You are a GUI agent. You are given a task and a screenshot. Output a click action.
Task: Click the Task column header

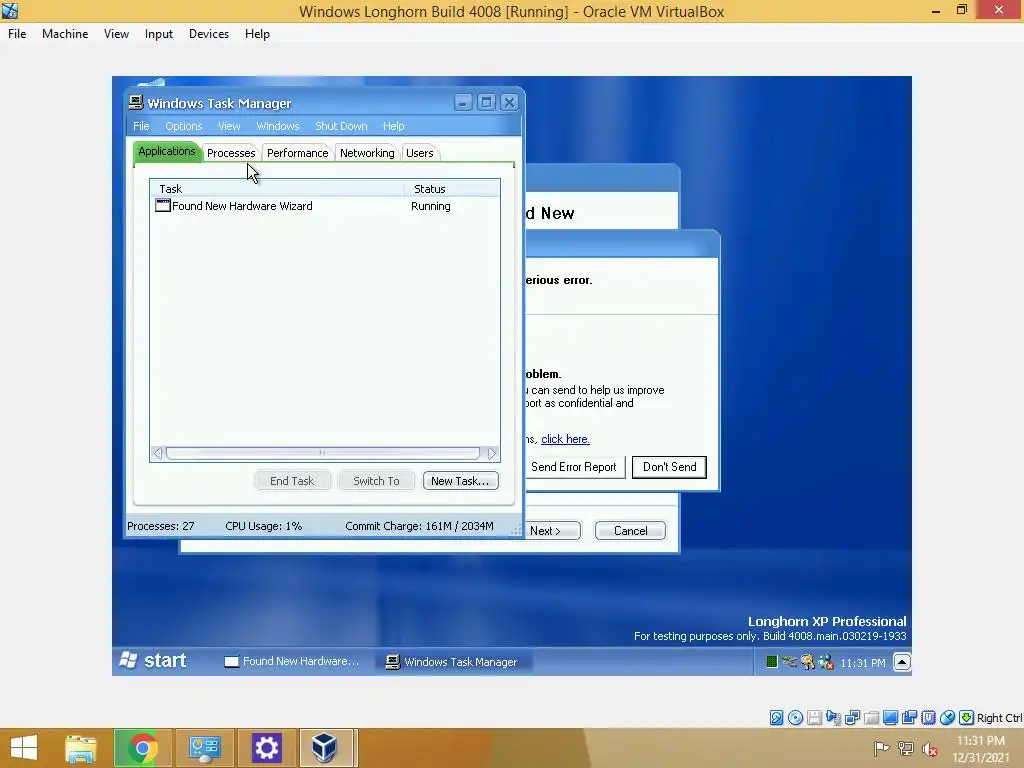coord(278,189)
